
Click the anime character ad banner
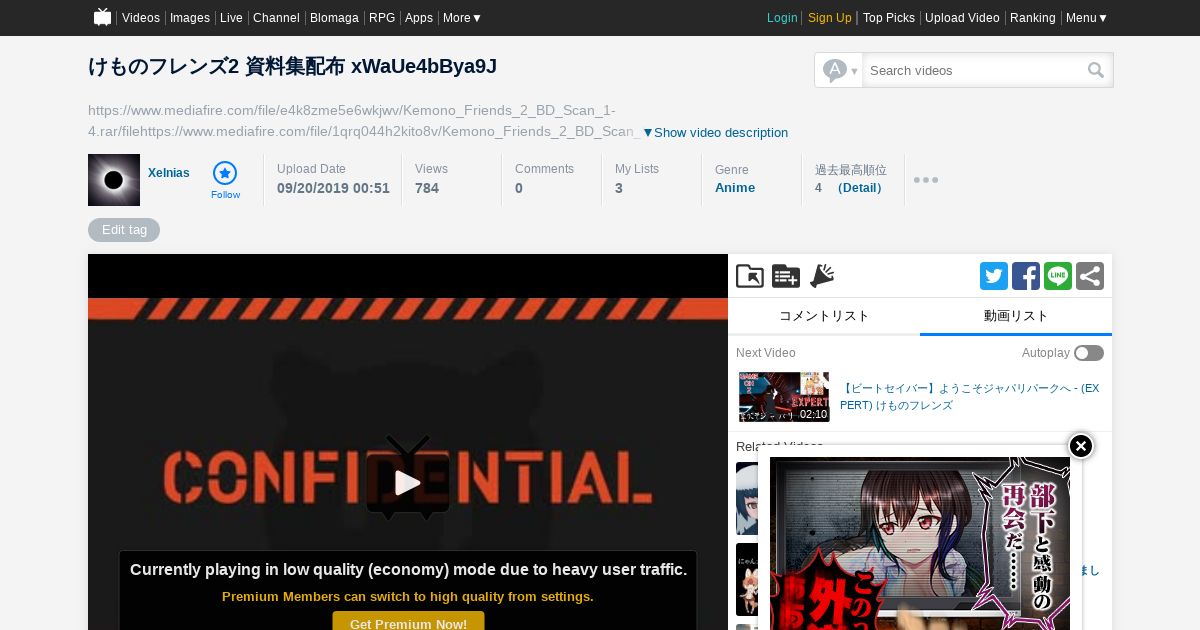920,543
